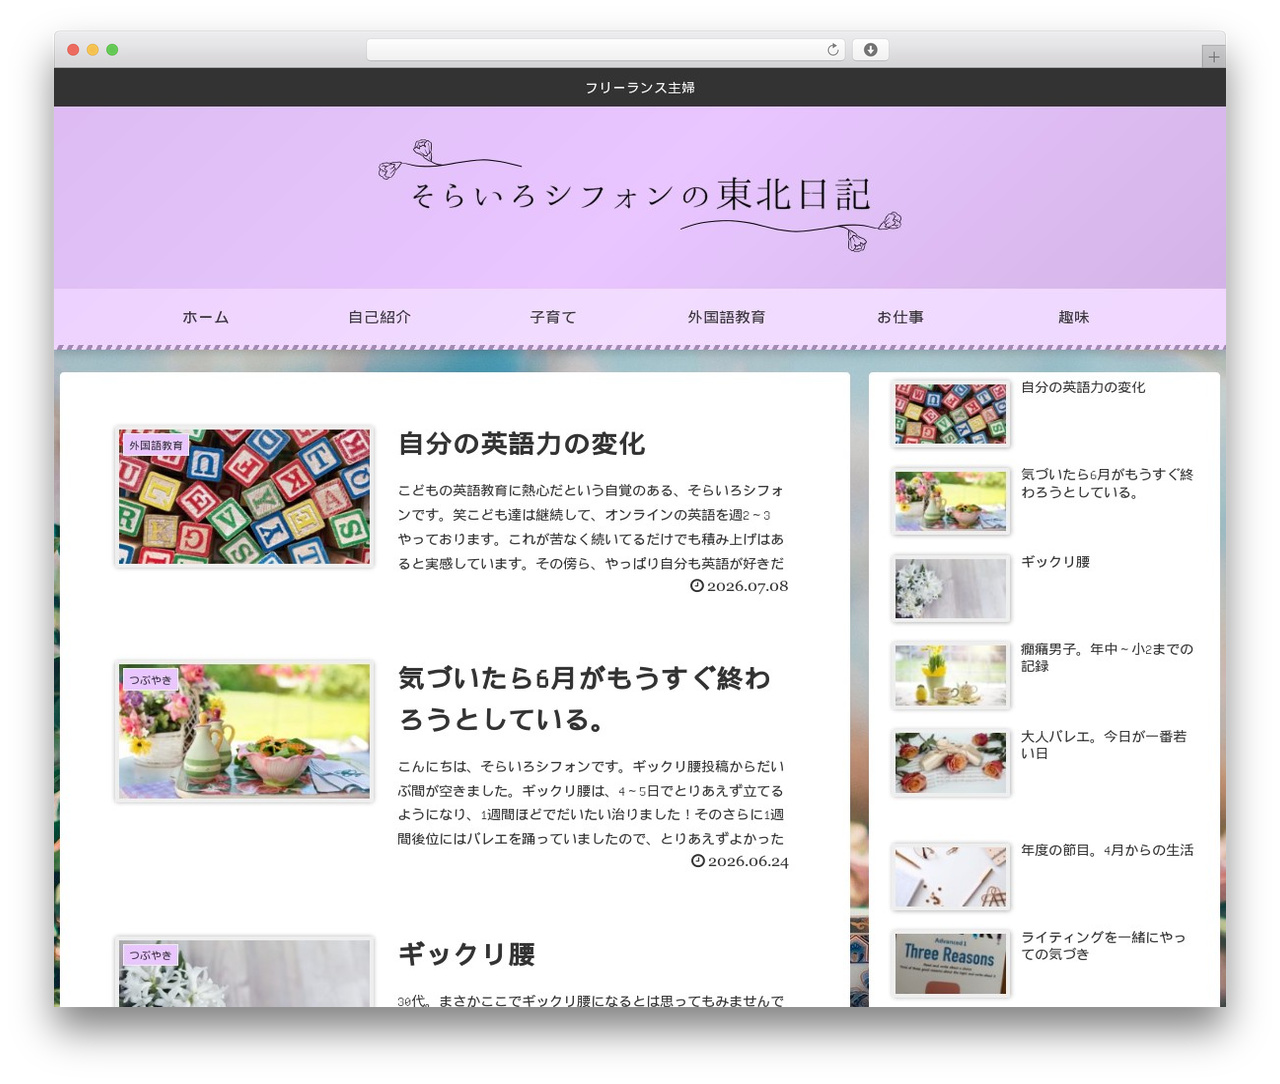
Task: Open the post 気づいたら6月がもうすぐ終わろうとしている。
Action: click(x=584, y=699)
